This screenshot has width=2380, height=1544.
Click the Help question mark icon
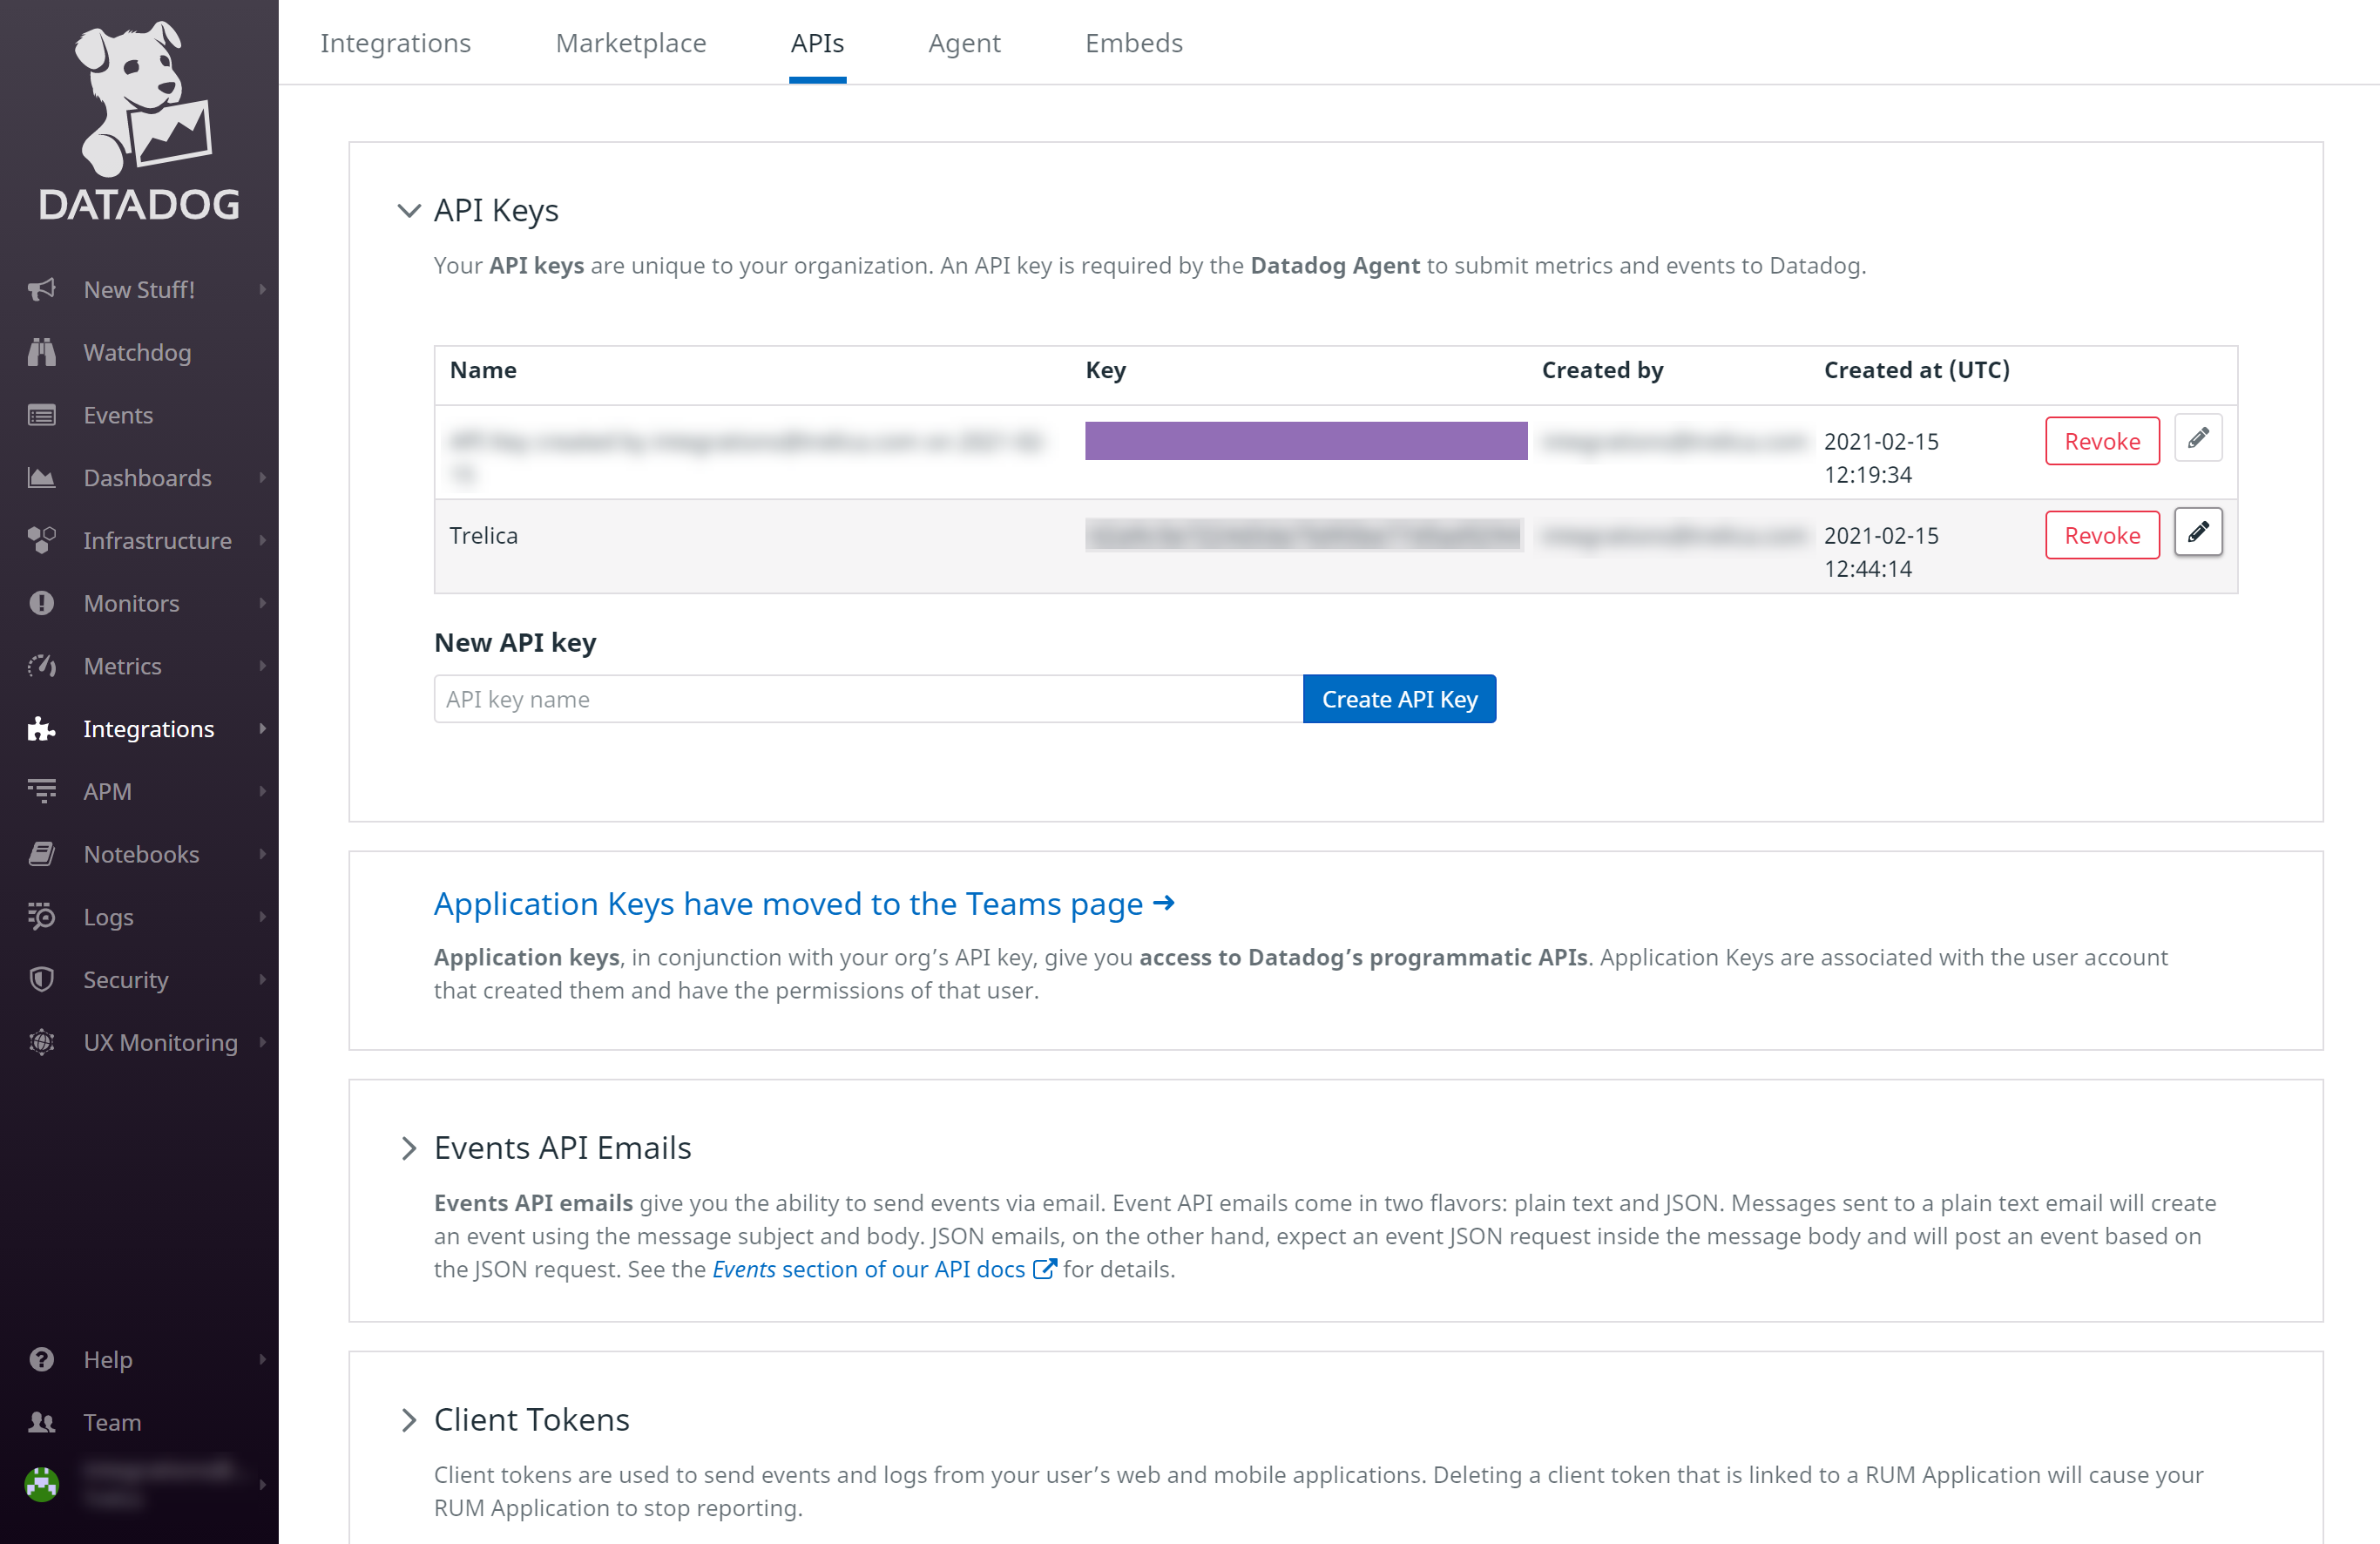coord(41,1360)
